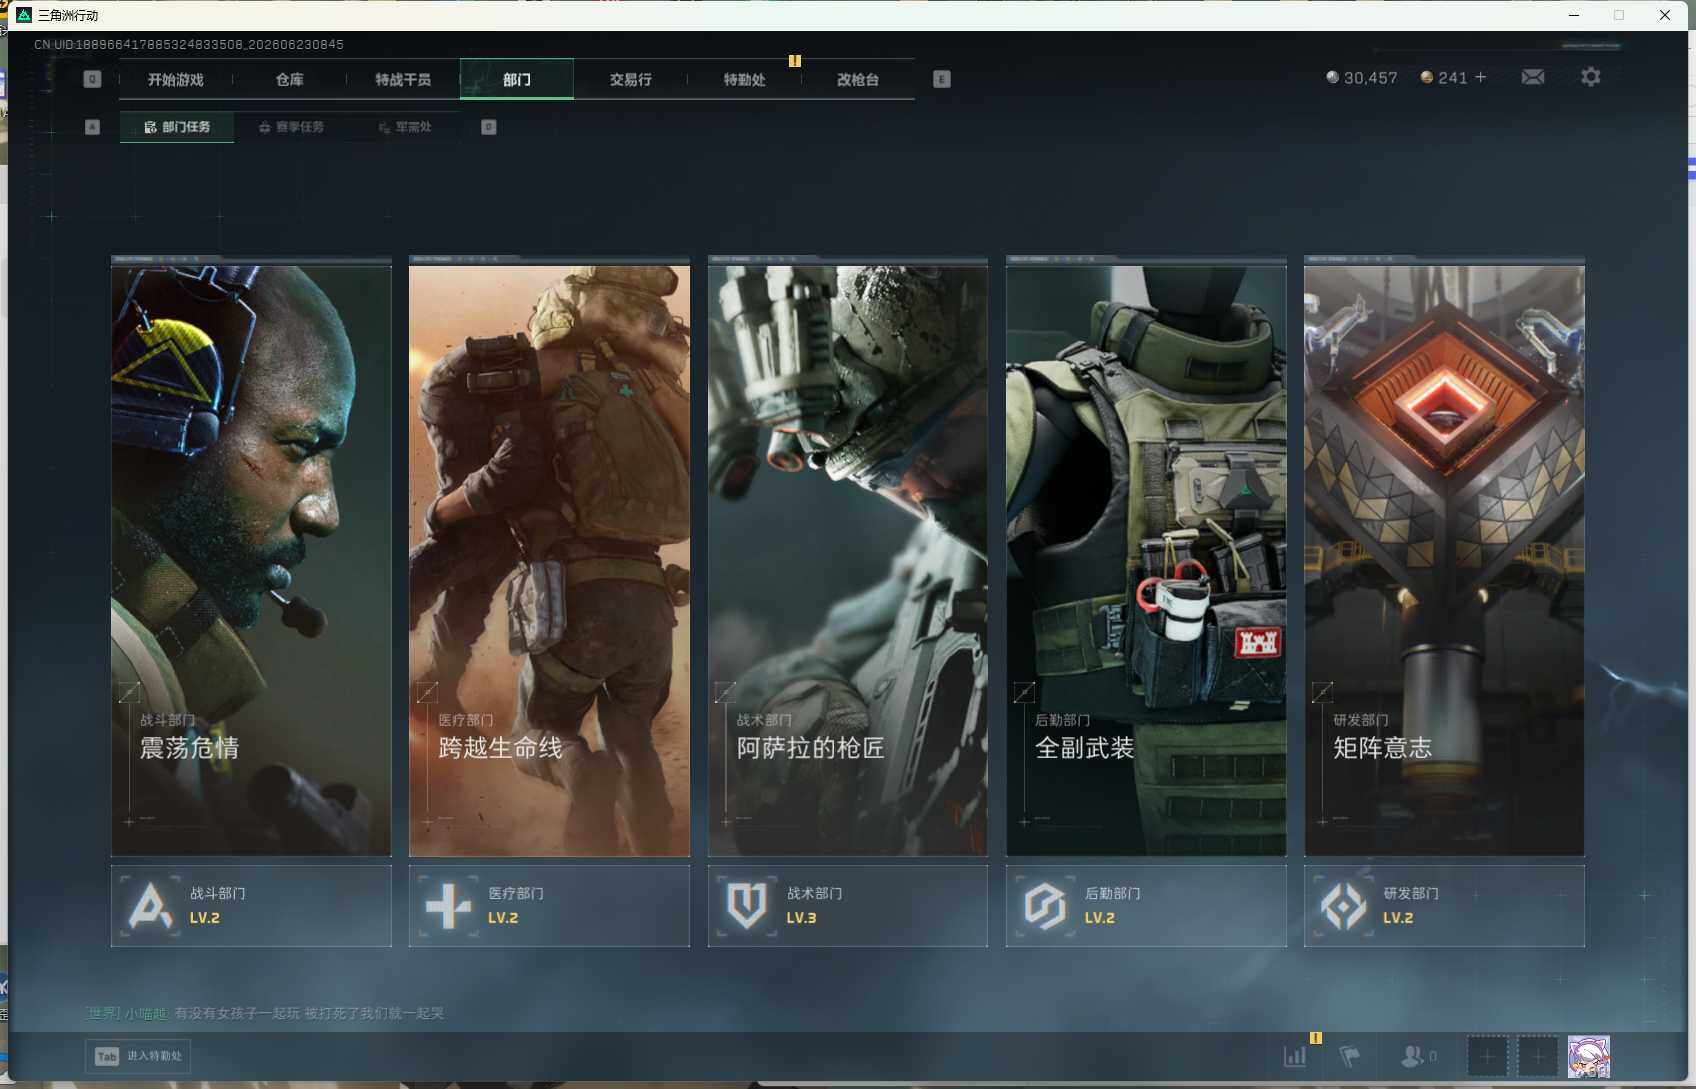
Task: Click the flag icon in bottom bar
Action: tap(1350, 1056)
